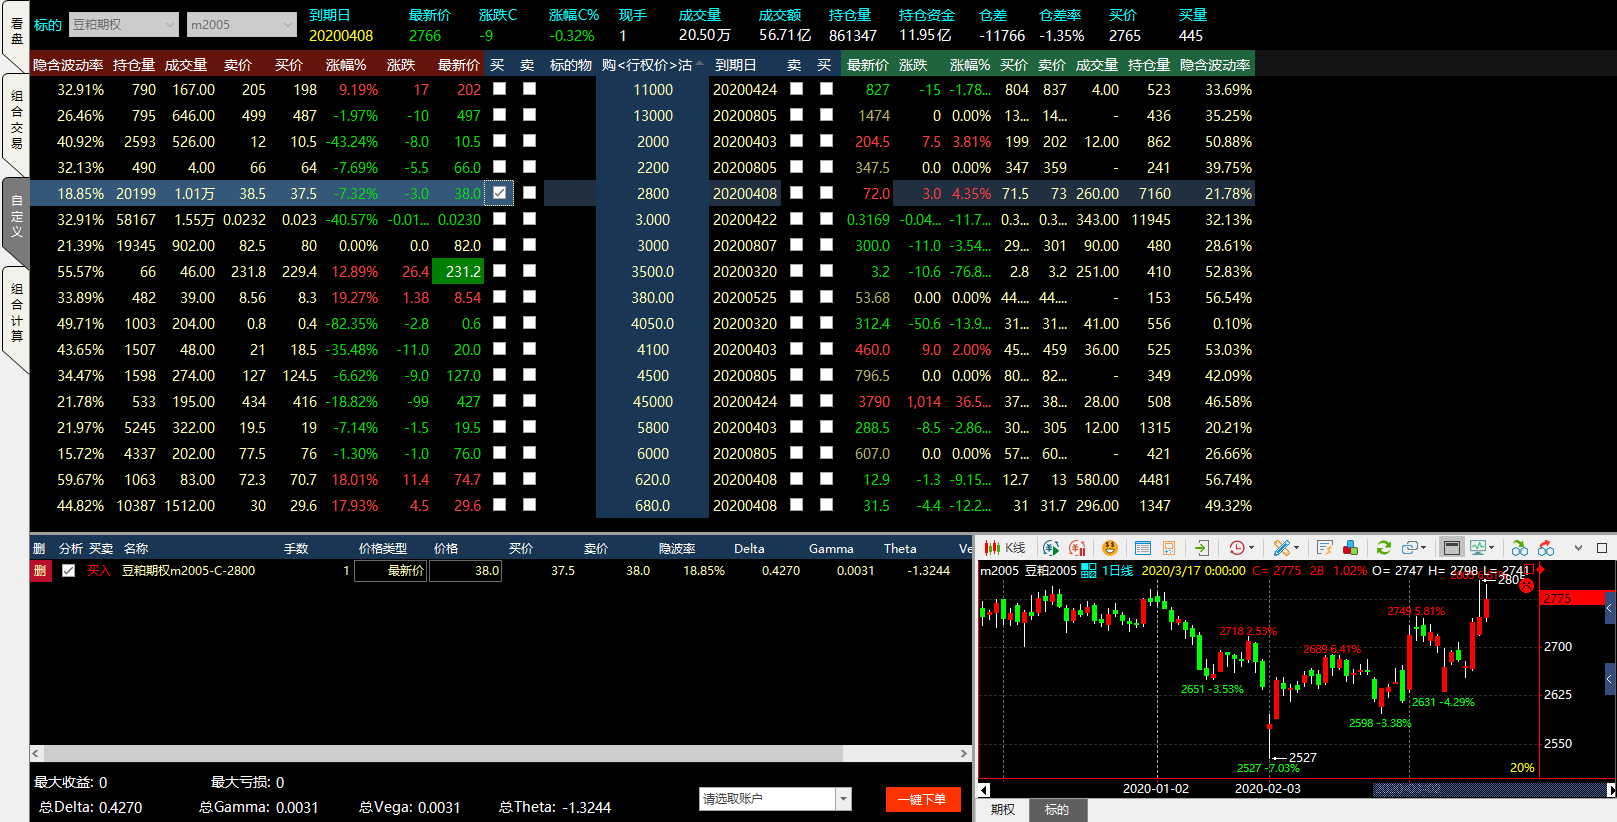Click the window layout icon in chart toolbar
Image resolution: width=1617 pixels, height=822 pixels.
[1452, 548]
